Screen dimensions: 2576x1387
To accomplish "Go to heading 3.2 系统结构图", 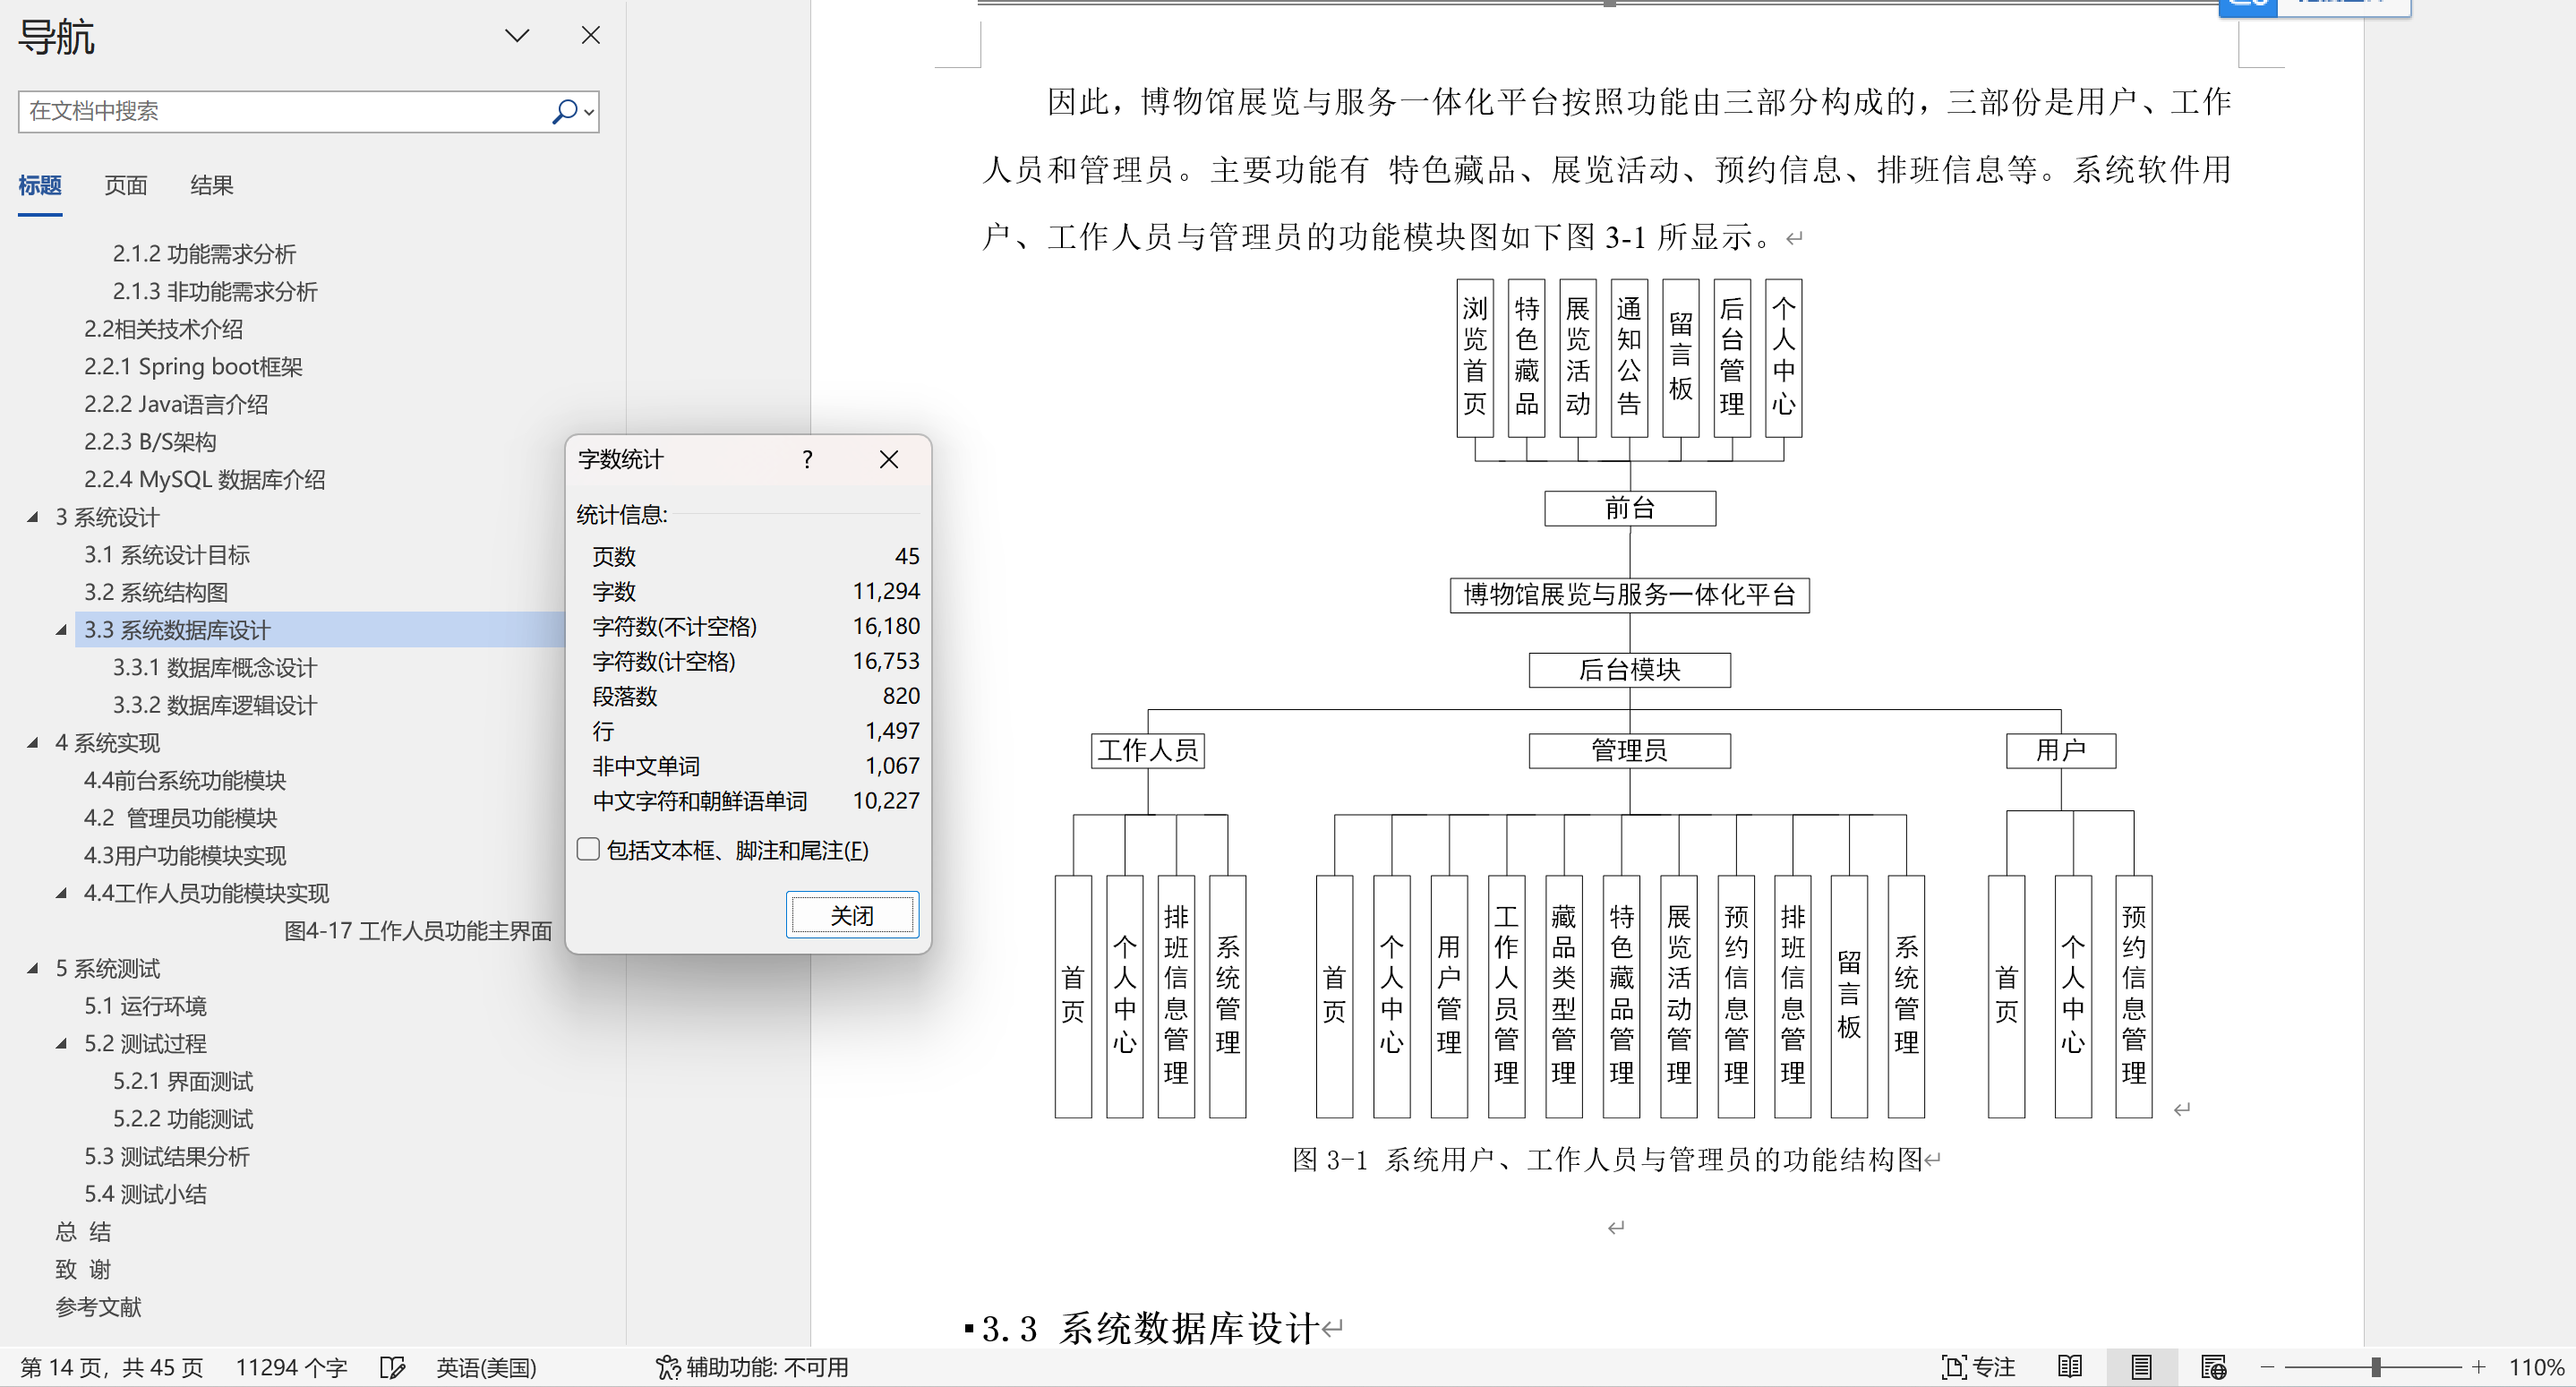I will [156, 593].
